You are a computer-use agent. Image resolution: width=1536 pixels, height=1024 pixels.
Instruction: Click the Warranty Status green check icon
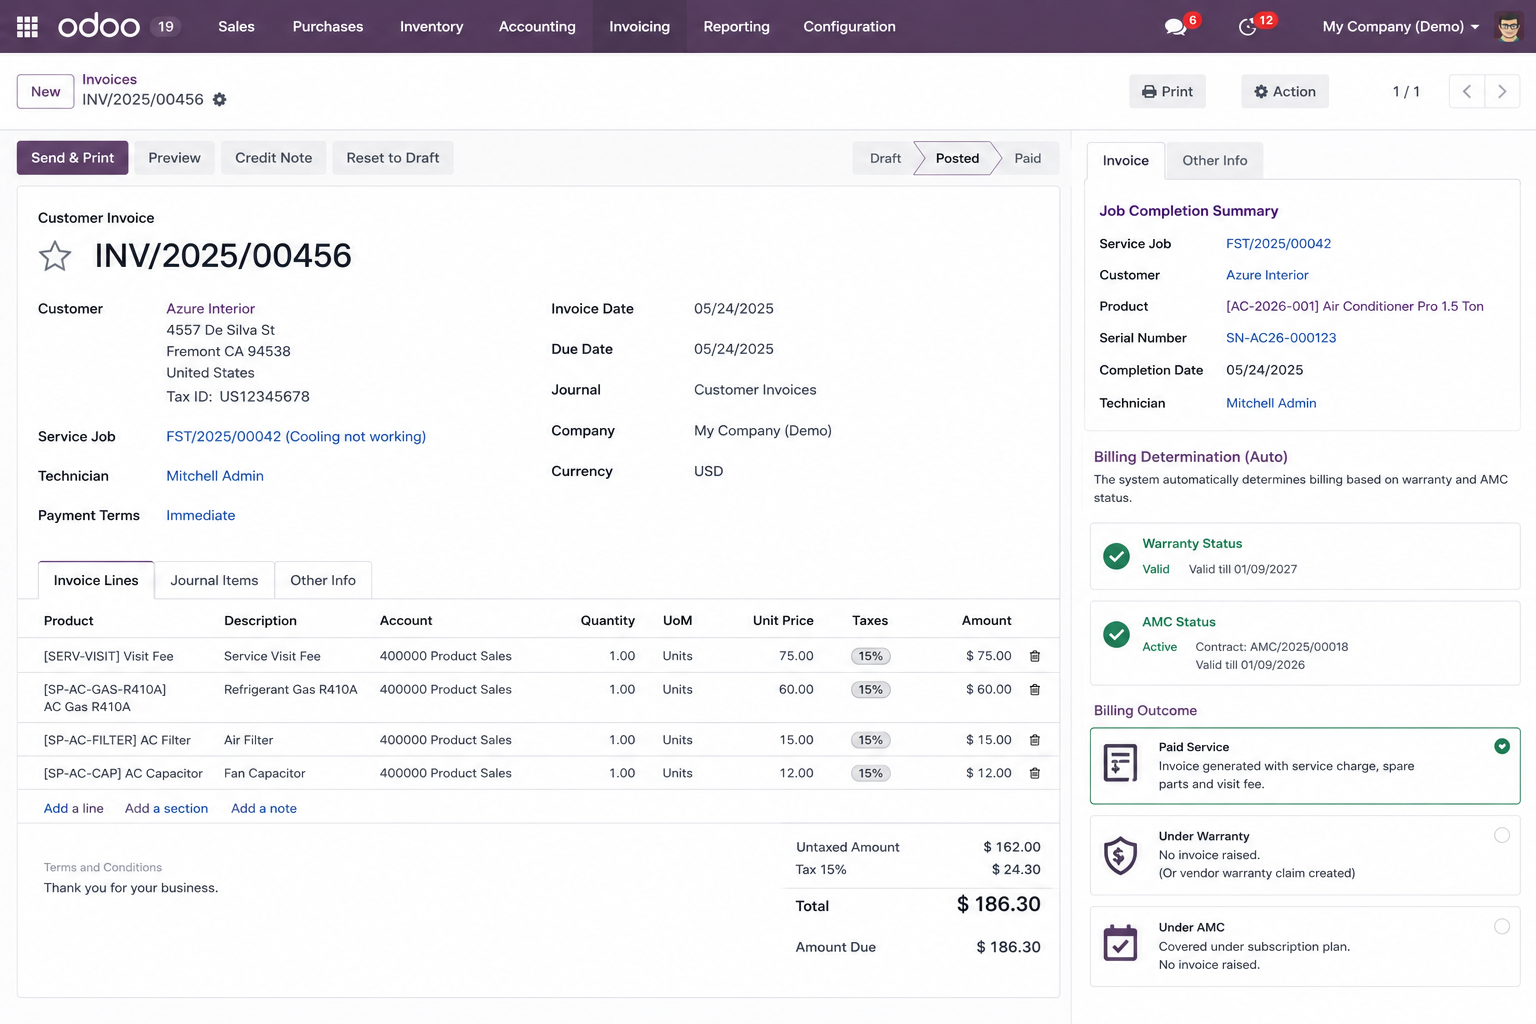pos(1116,556)
